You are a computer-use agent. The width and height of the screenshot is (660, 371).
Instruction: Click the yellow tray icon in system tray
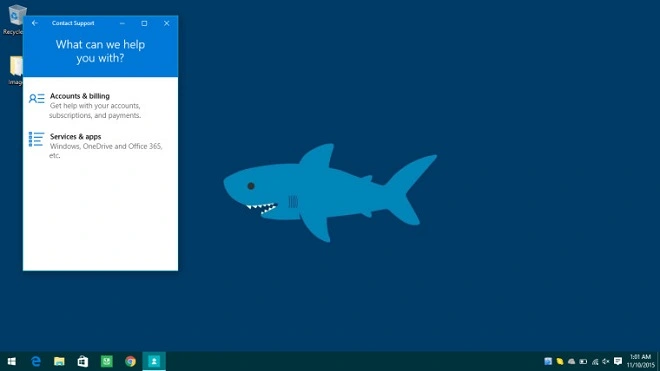pos(560,361)
